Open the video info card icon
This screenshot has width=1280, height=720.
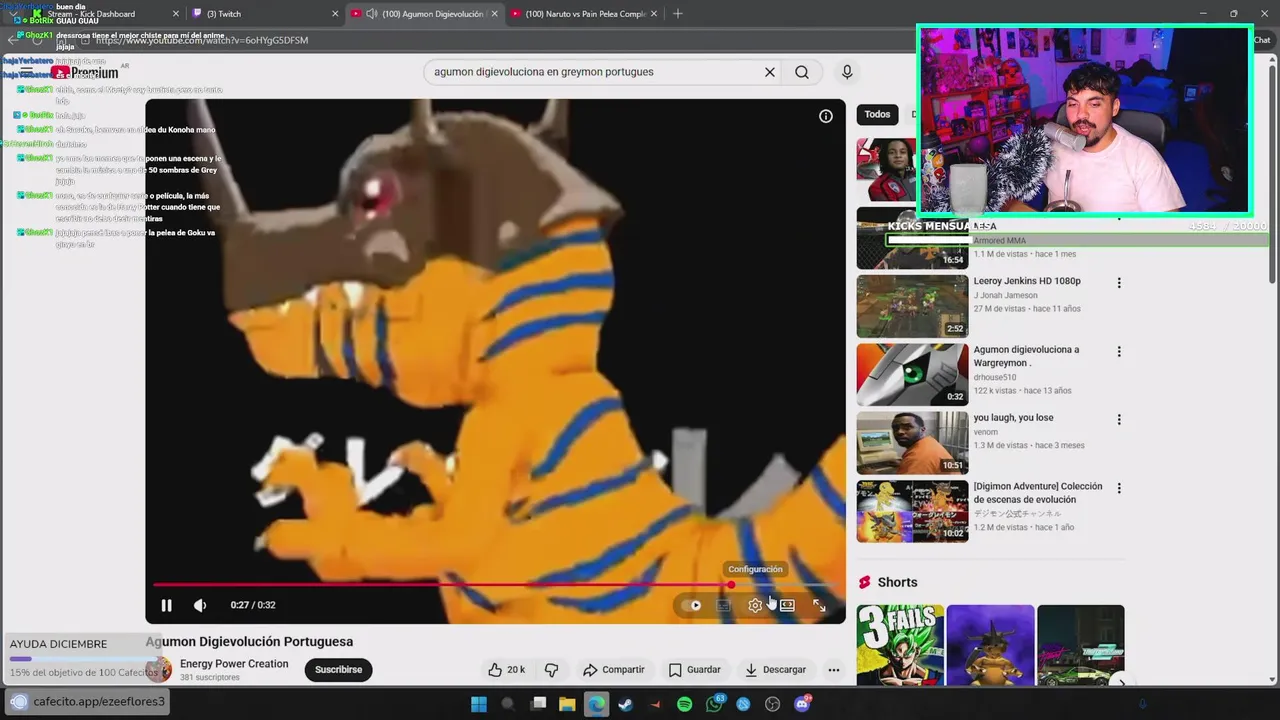(826, 116)
